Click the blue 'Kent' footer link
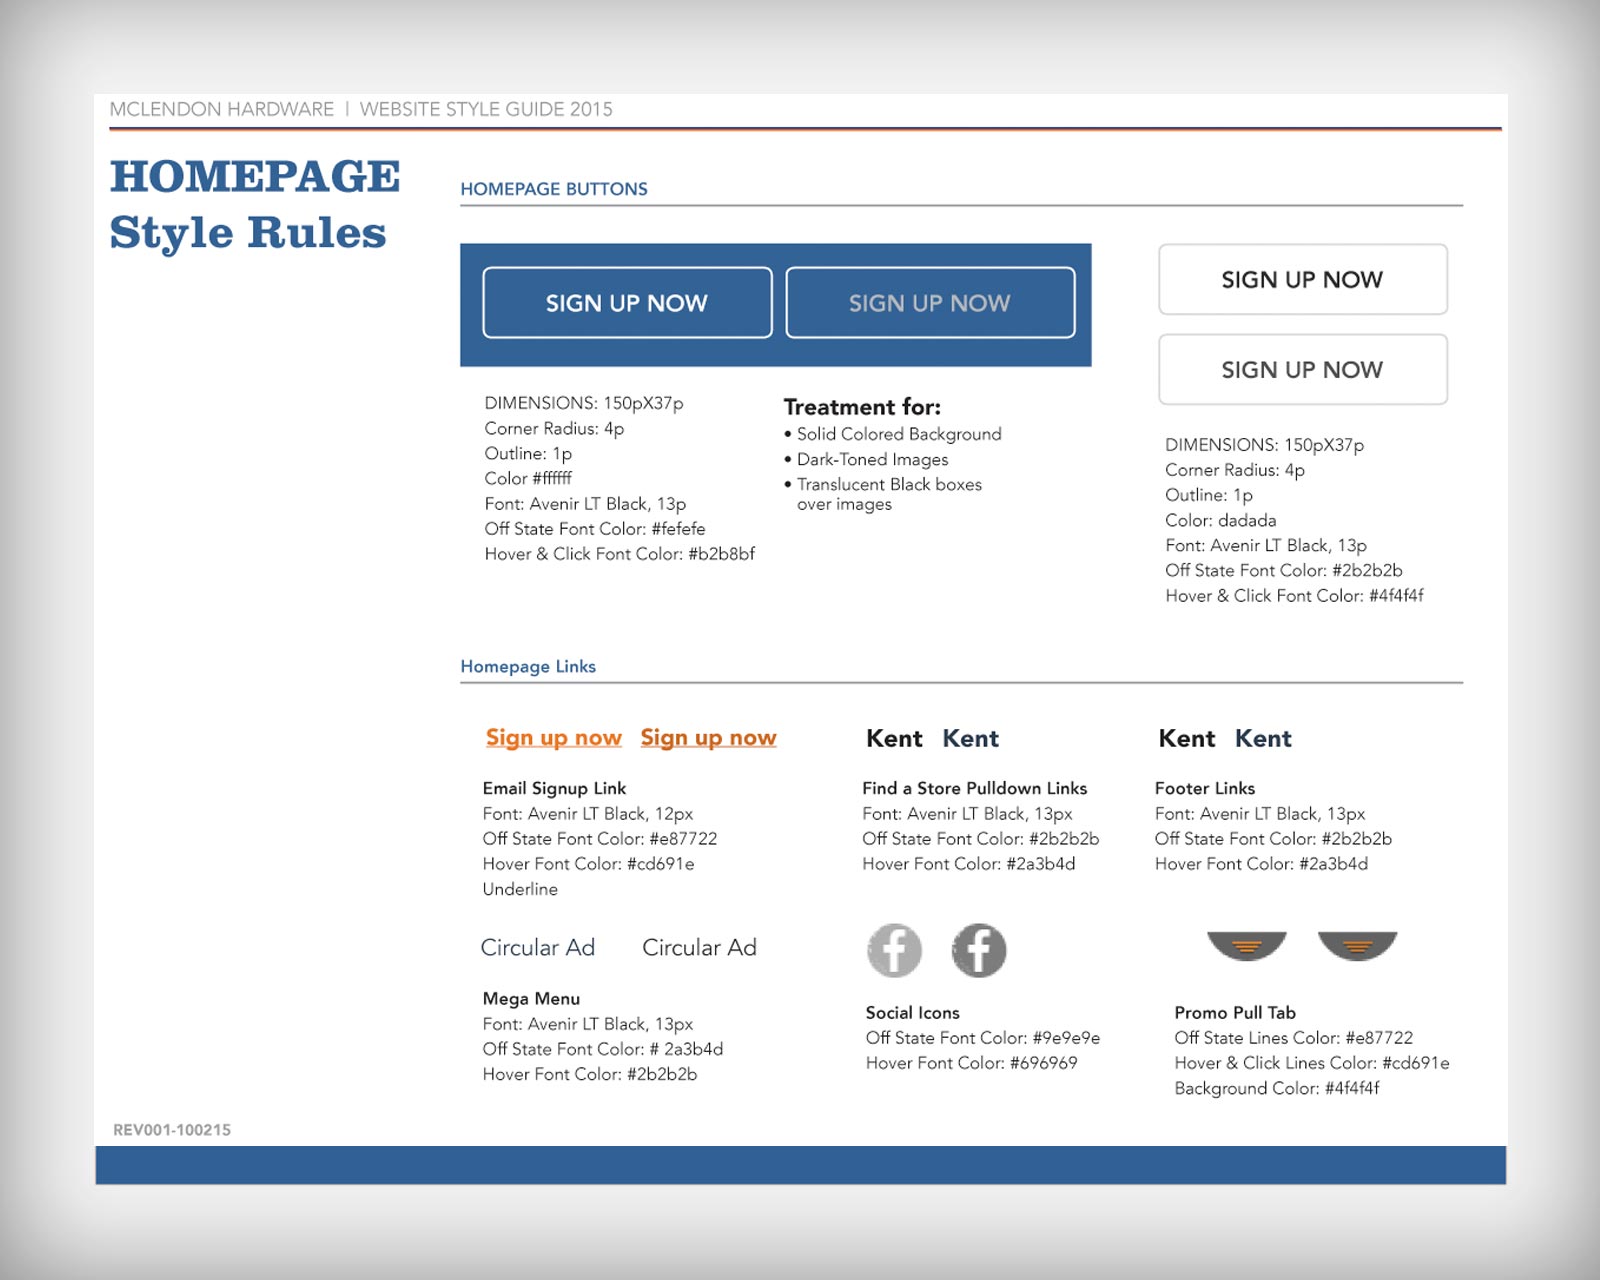The height and width of the screenshot is (1280, 1600). (x=1263, y=738)
